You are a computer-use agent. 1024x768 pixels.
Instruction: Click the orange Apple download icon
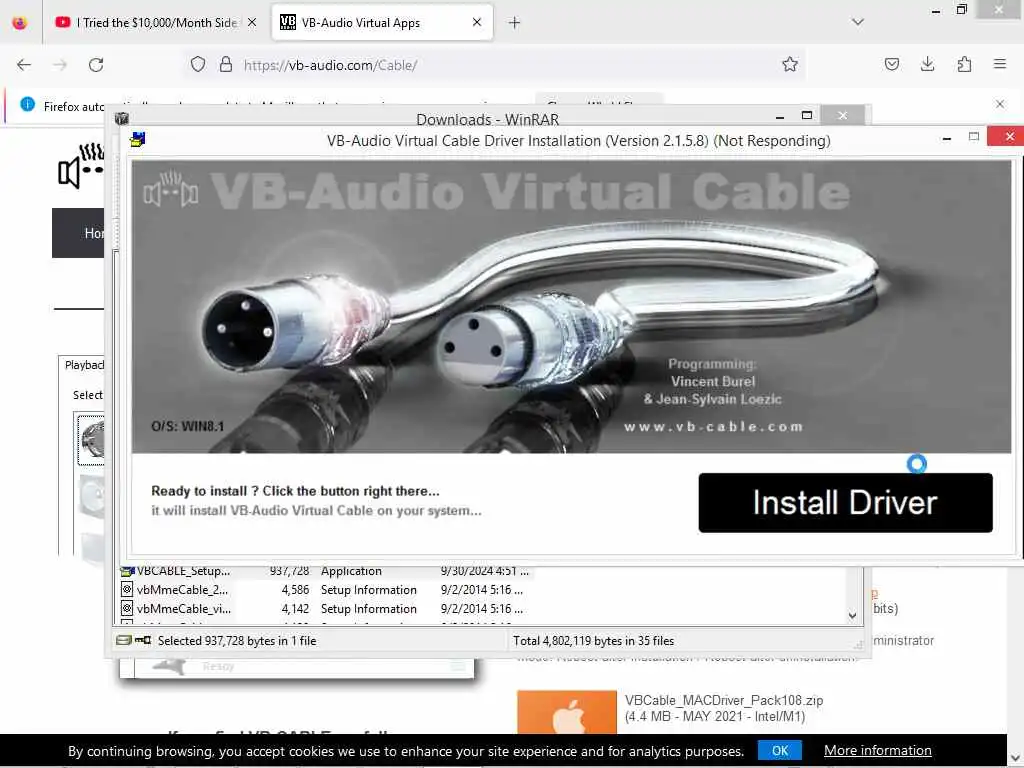pos(567,712)
